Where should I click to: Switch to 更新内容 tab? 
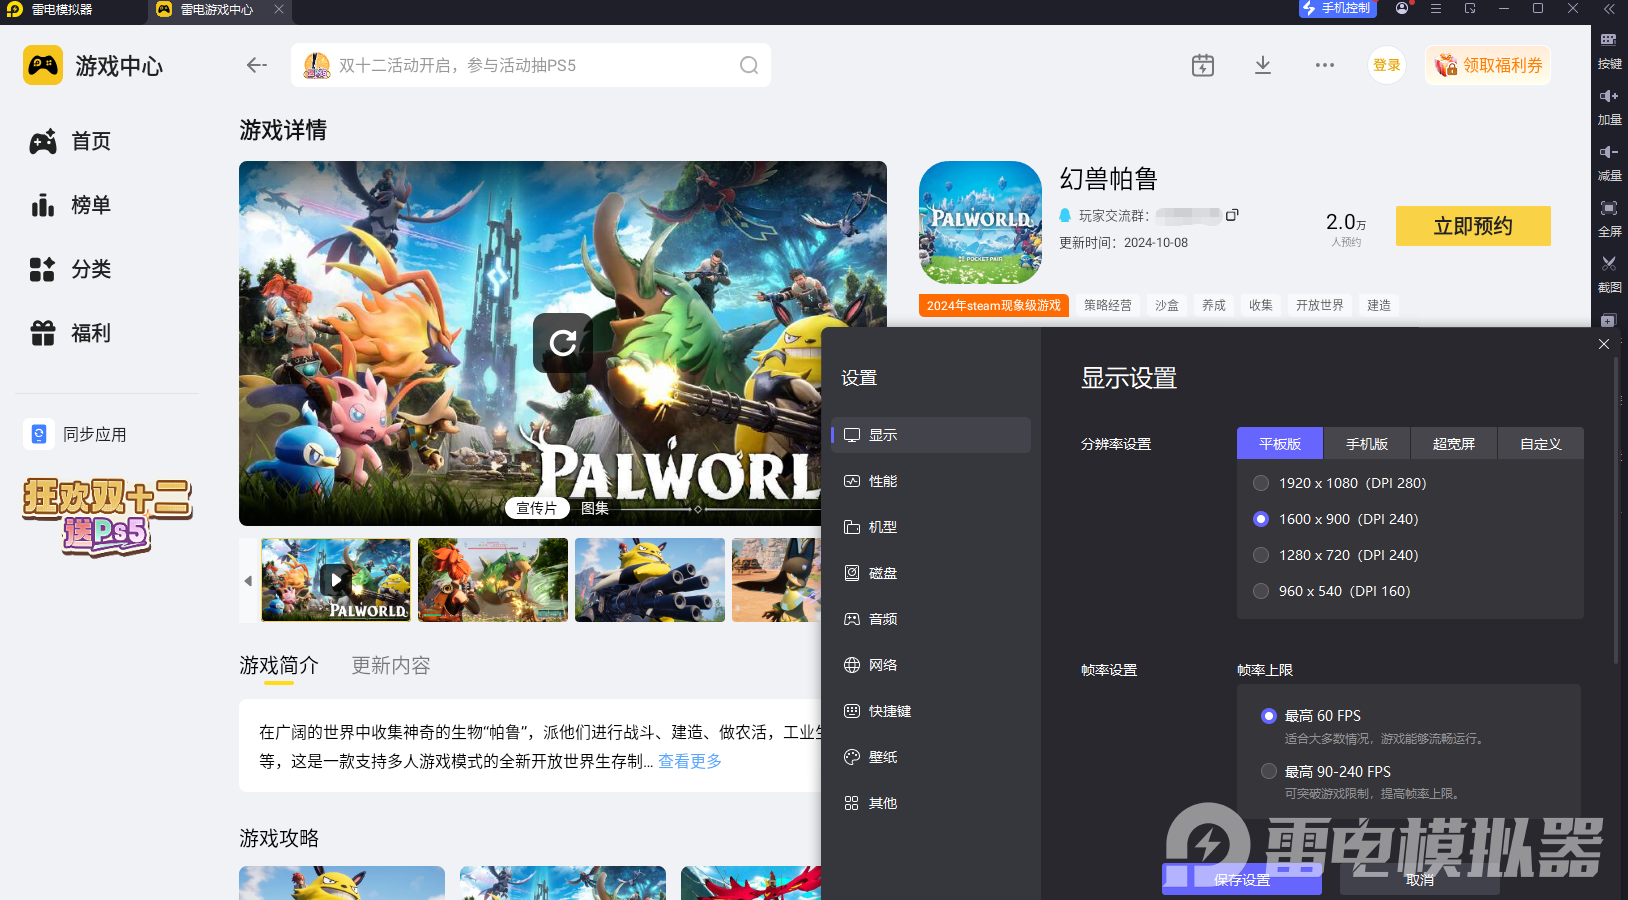(x=391, y=666)
